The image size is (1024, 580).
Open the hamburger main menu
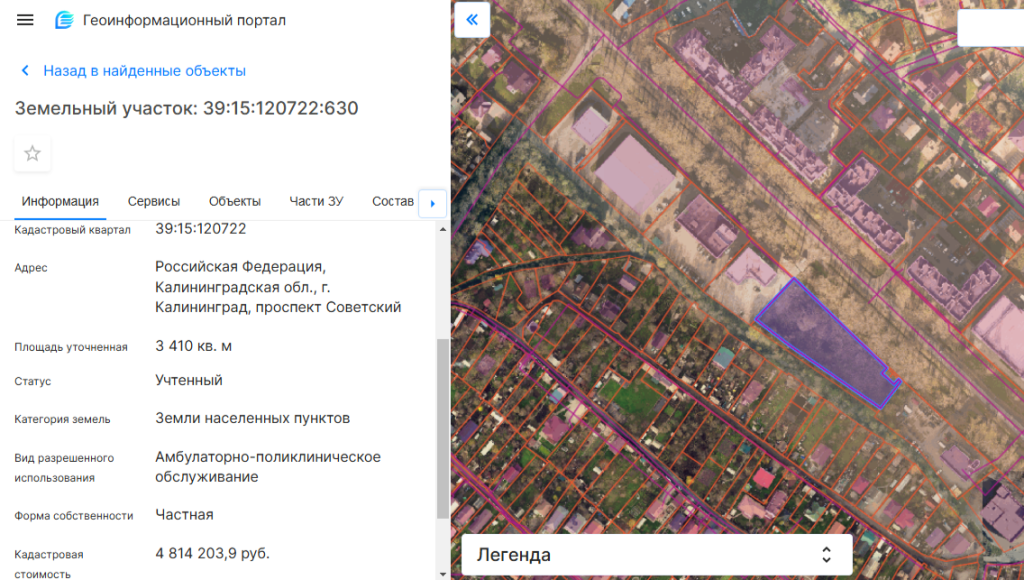click(x=25, y=20)
